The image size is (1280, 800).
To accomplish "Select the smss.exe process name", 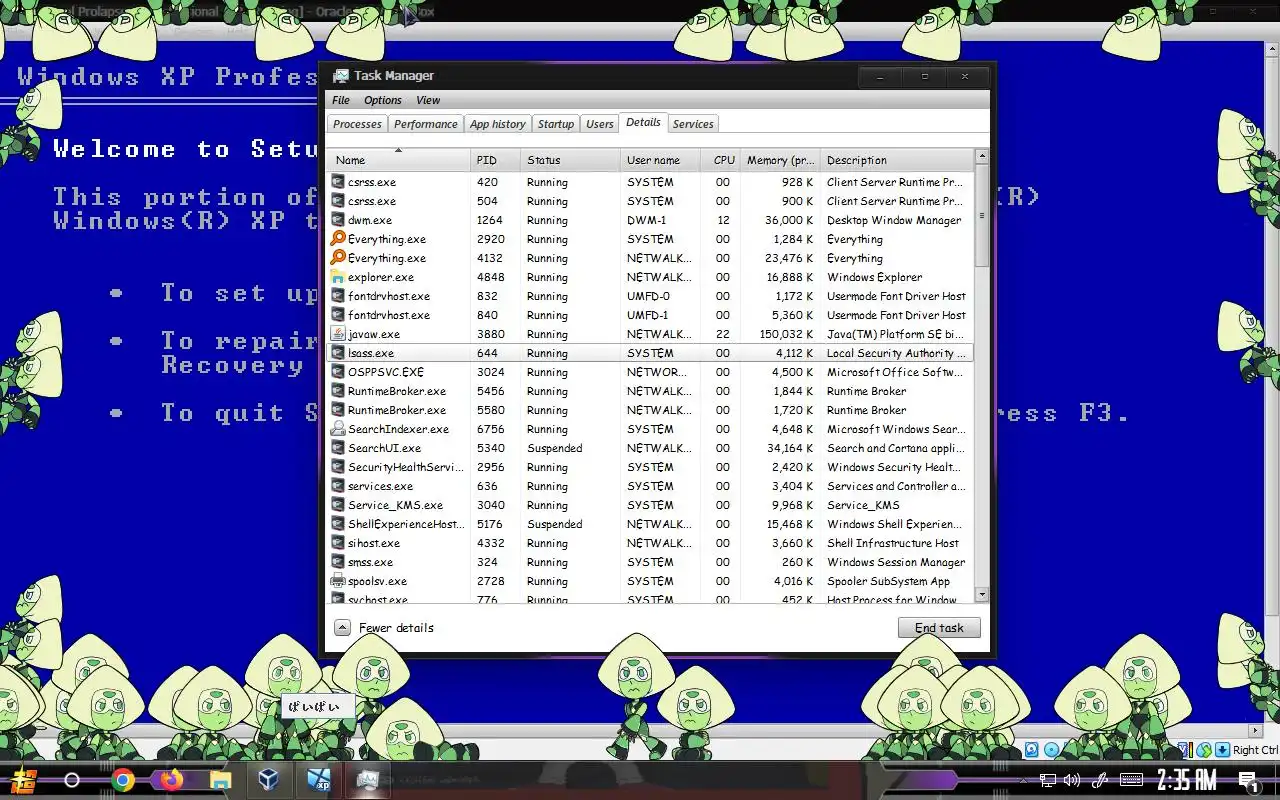I will (x=370, y=562).
